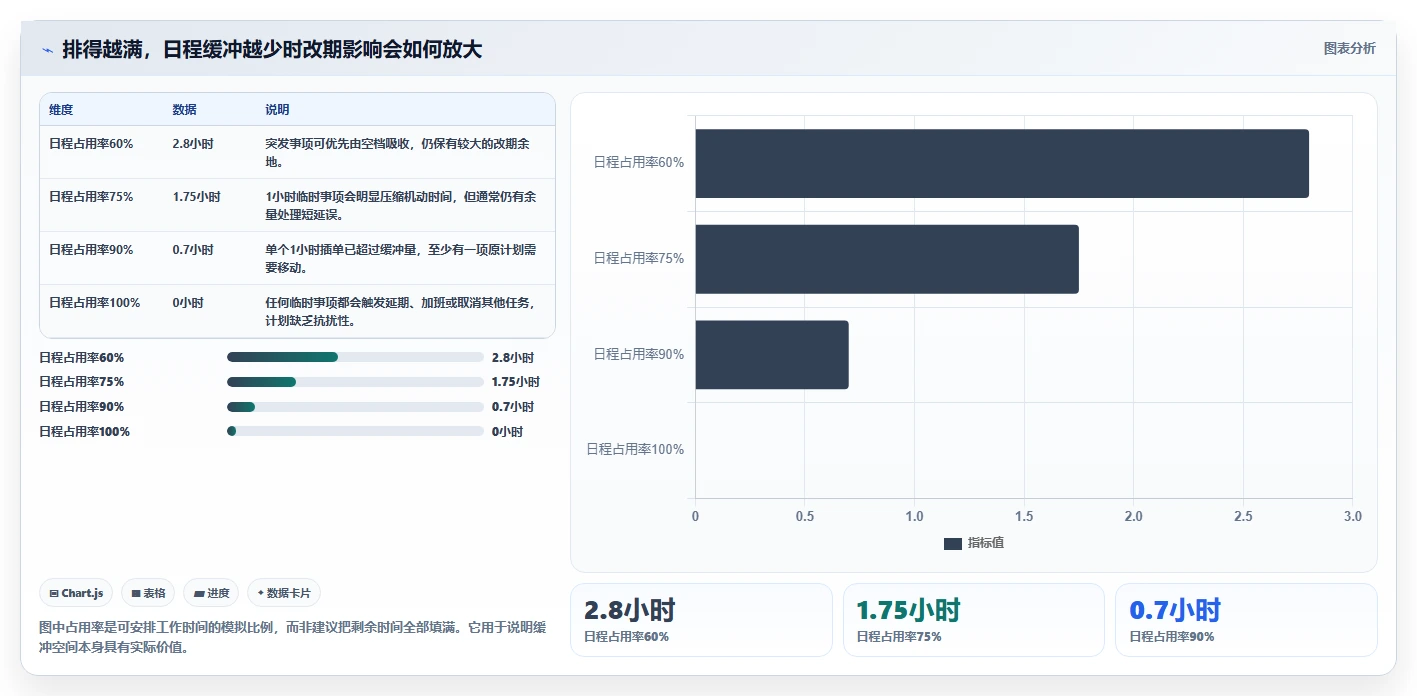Image resolution: width=1417 pixels, height=696 pixels.
Task: Click the progress bar for 日程占用率100%
Action: 355,432
